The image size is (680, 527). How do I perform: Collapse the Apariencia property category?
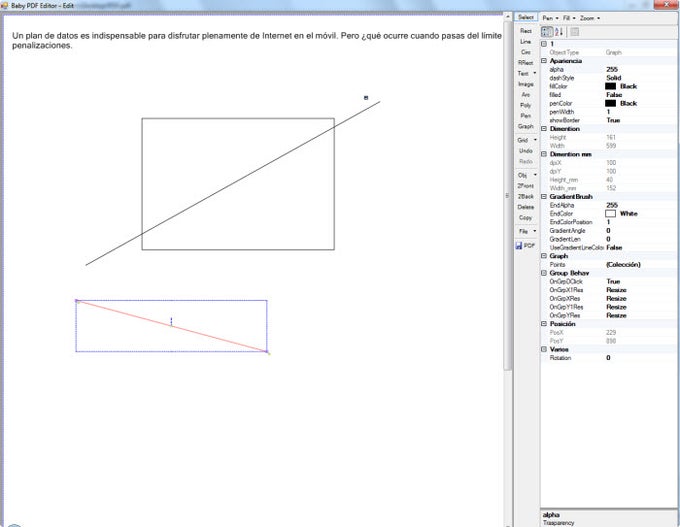click(544, 61)
